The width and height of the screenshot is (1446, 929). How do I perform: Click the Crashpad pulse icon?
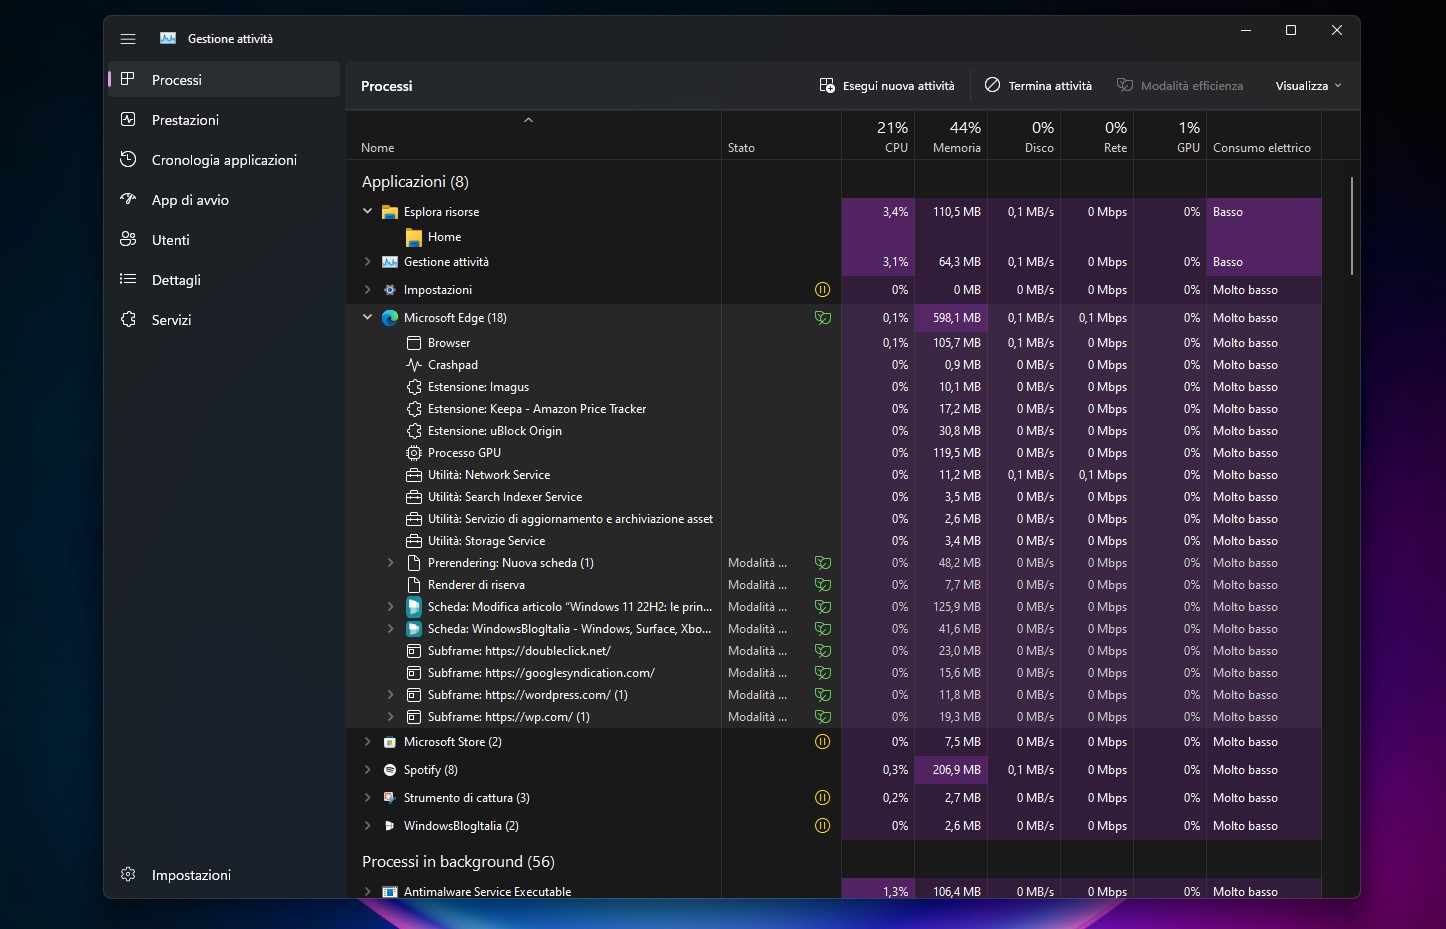click(414, 365)
